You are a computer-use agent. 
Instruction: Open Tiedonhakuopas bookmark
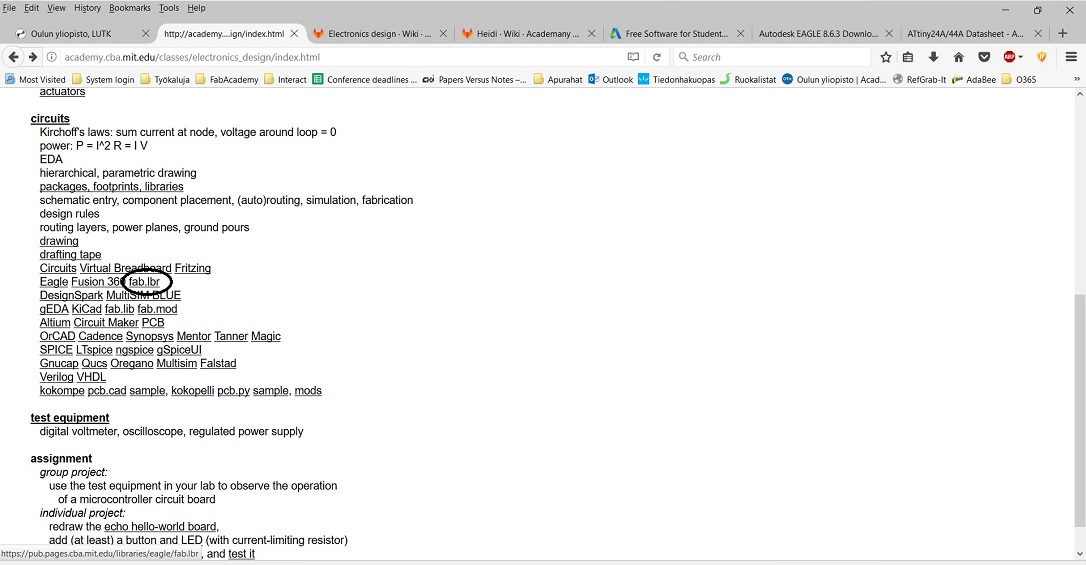click(677, 80)
